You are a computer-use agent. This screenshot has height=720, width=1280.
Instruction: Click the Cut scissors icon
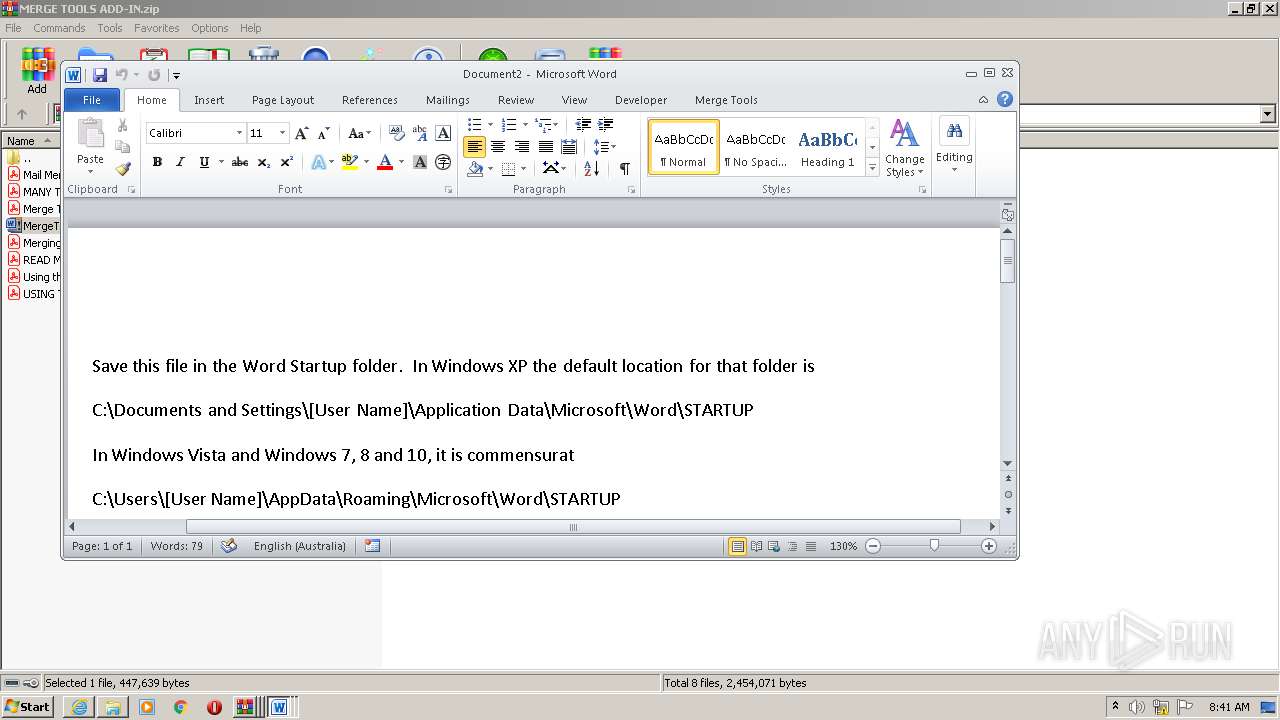pos(123,126)
